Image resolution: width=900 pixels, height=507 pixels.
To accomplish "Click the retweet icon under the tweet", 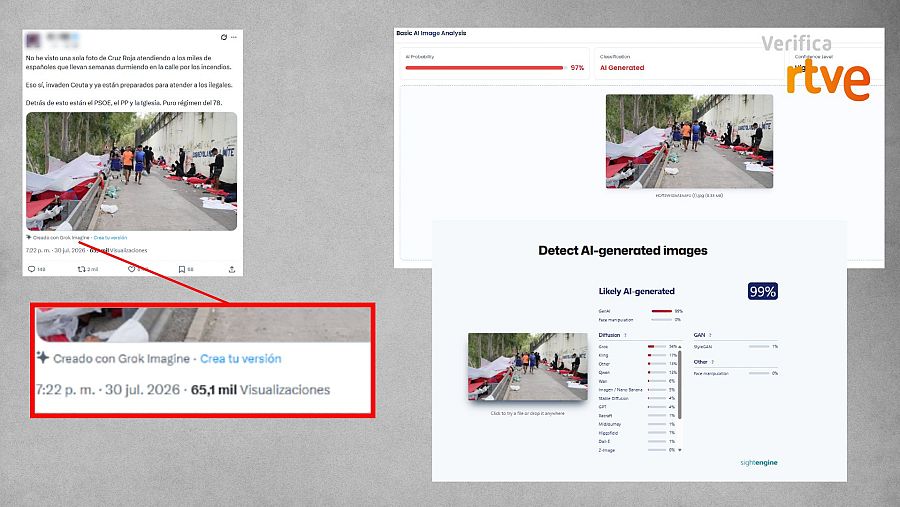I will pos(82,269).
